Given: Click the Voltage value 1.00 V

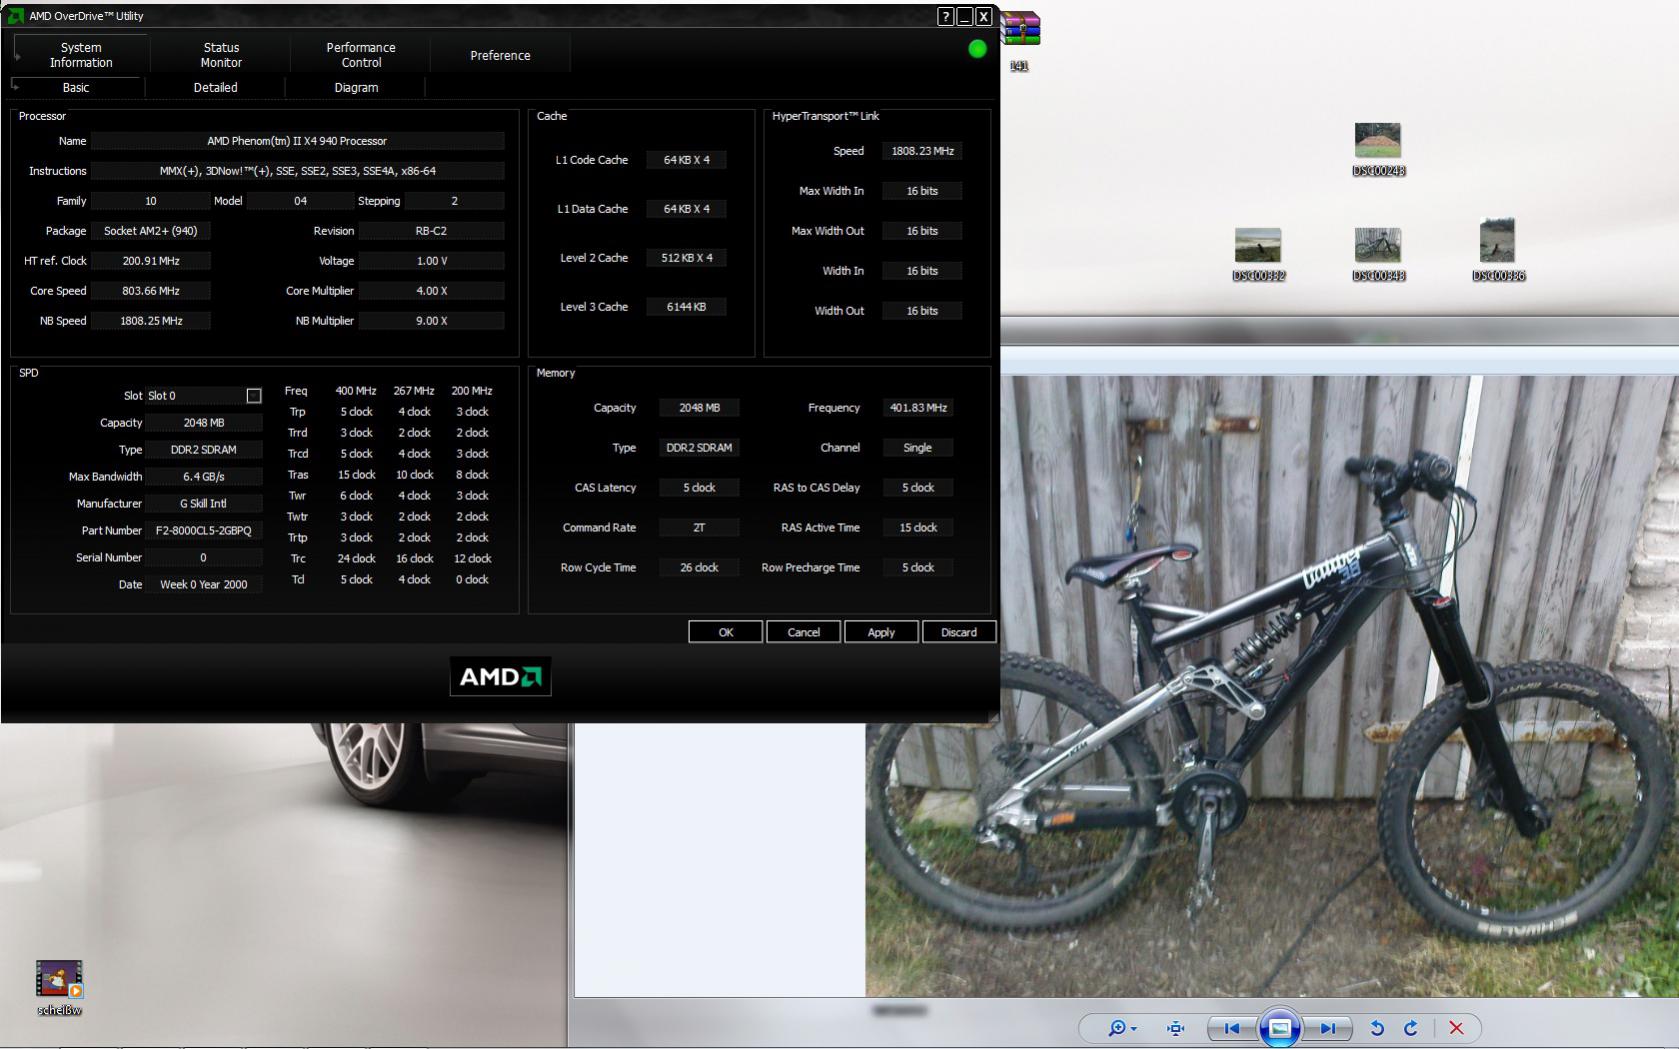Looking at the screenshot, I should [431, 261].
